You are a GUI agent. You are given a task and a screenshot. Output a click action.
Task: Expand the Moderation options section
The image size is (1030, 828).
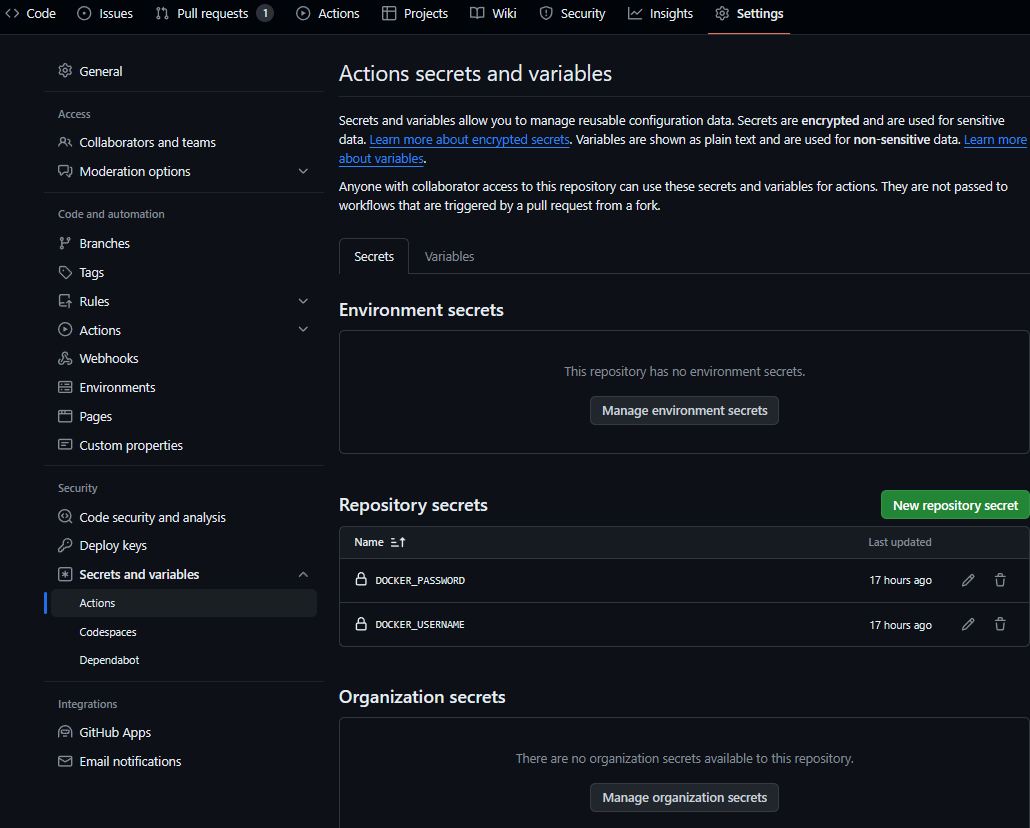tap(303, 171)
